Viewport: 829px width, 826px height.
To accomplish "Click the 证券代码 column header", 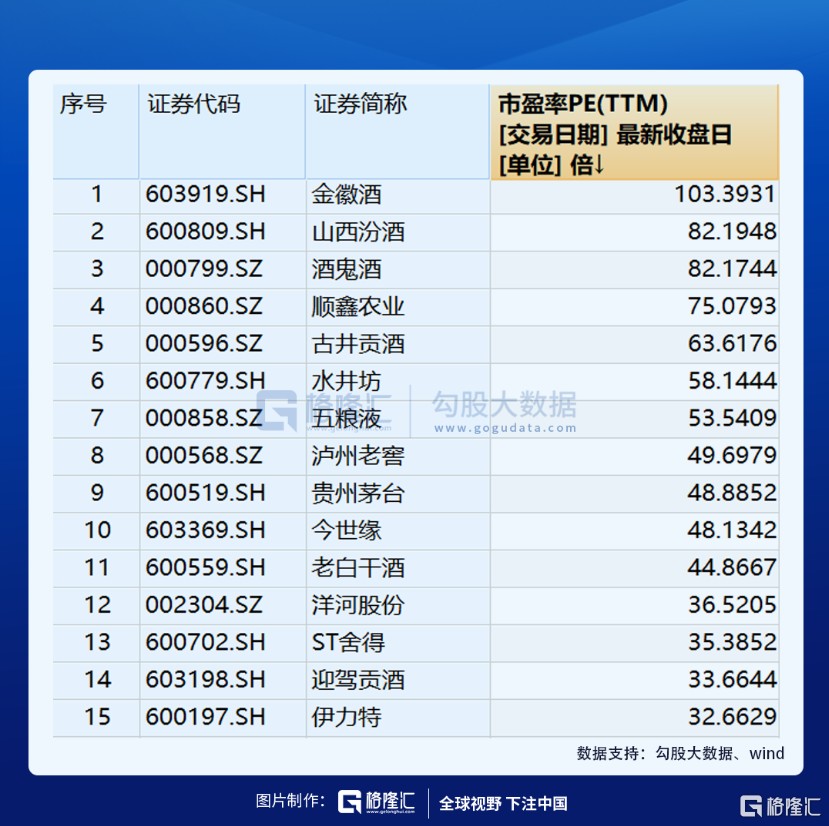I will point(222,131).
